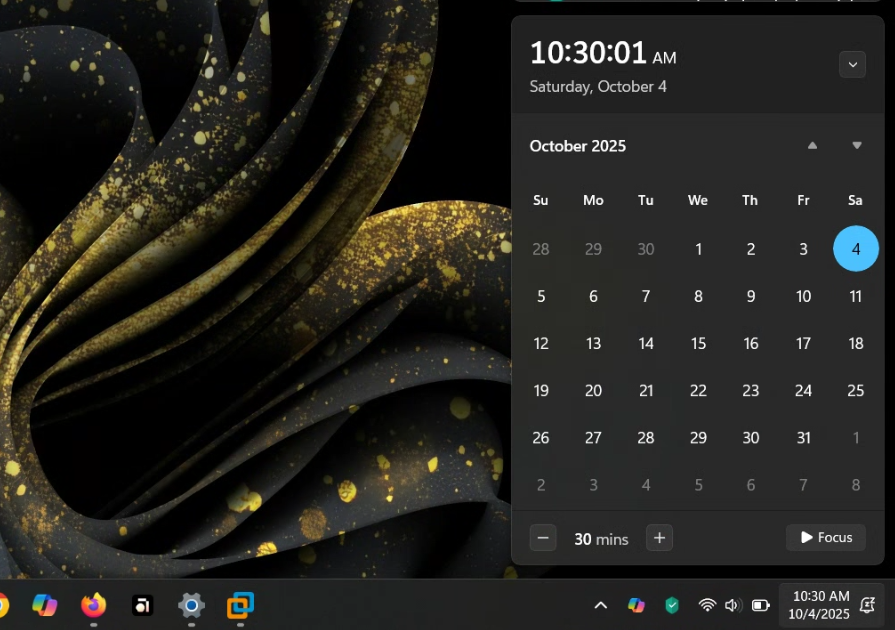Open the notification bell icon
The height and width of the screenshot is (630, 895).
pos(868,605)
